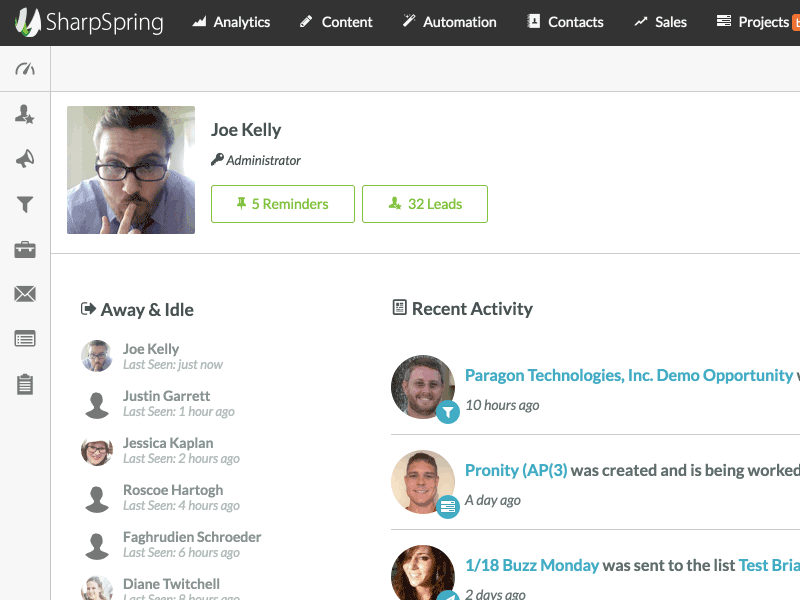Image resolution: width=800 pixels, height=600 pixels.
Task: Click 'A day ago' timestamp
Action: click(x=492, y=500)
